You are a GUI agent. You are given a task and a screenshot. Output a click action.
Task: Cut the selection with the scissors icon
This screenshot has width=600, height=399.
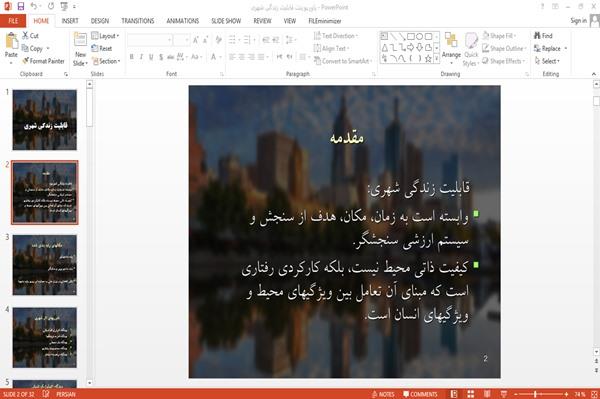click(25, 36)
